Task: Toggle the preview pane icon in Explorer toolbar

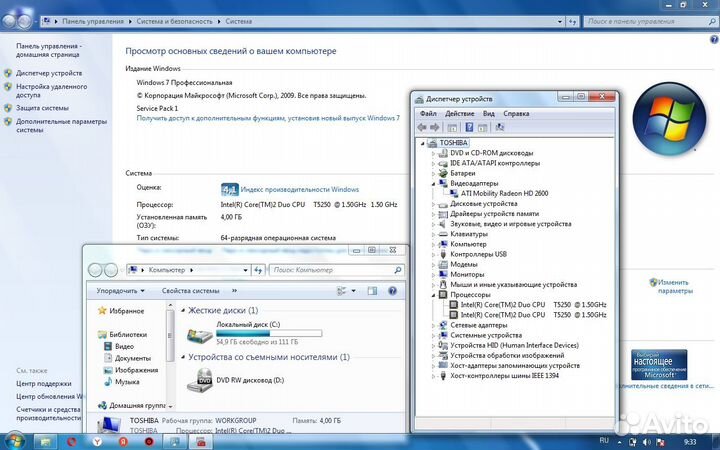Action: point(372,291)
